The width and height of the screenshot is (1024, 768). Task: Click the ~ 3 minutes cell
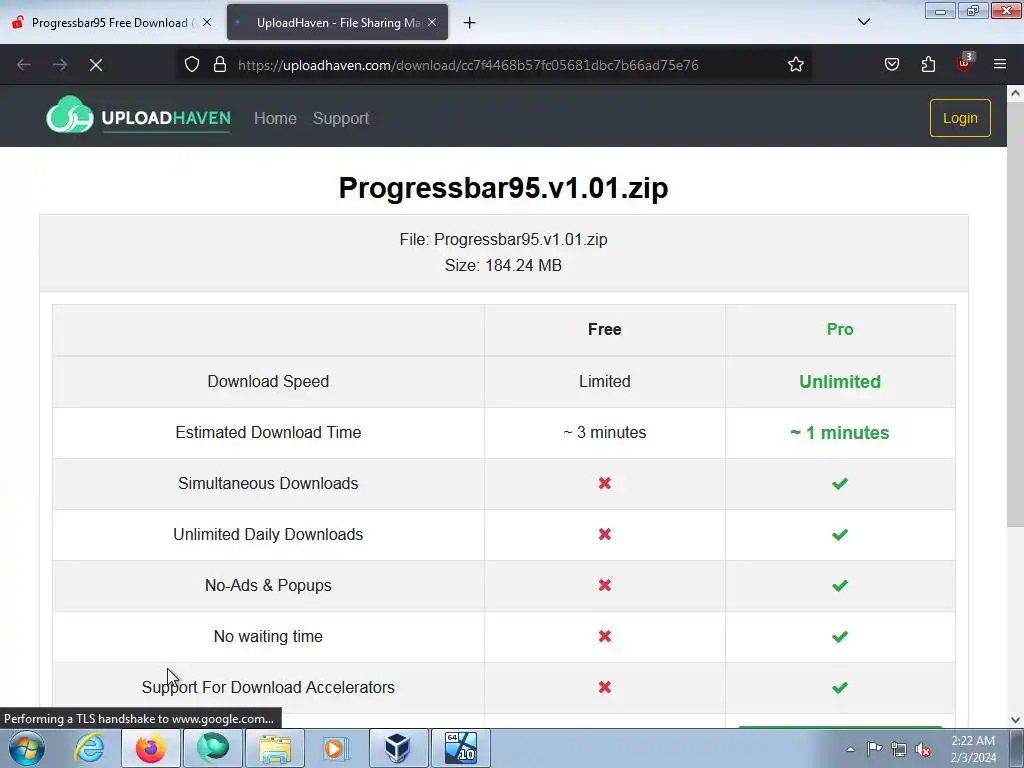tap(605, 432)
